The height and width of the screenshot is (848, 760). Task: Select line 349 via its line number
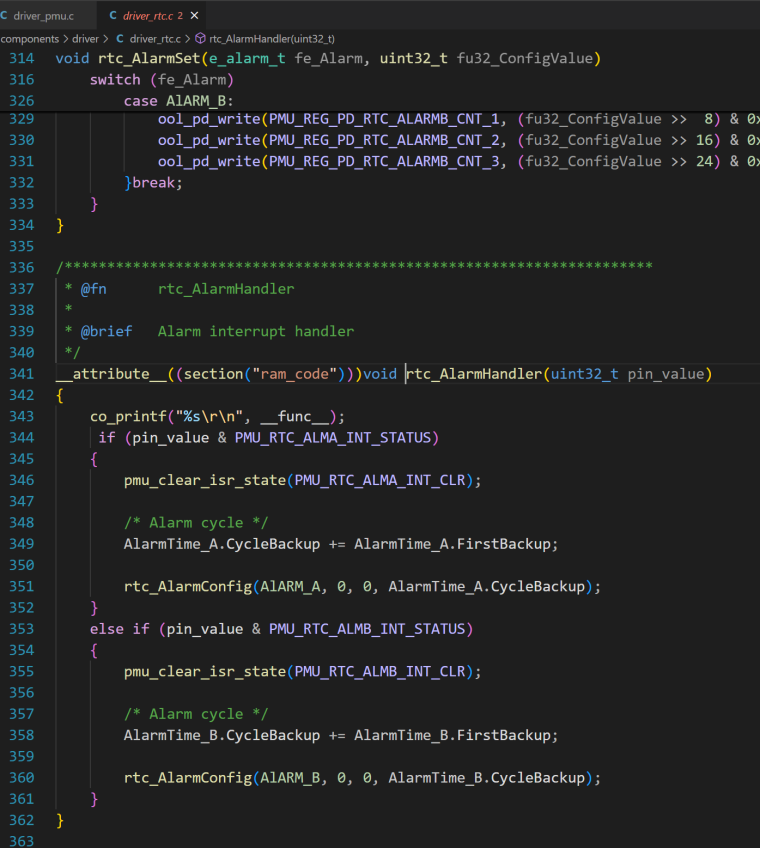pyautogui.click(x=21, y=544)
